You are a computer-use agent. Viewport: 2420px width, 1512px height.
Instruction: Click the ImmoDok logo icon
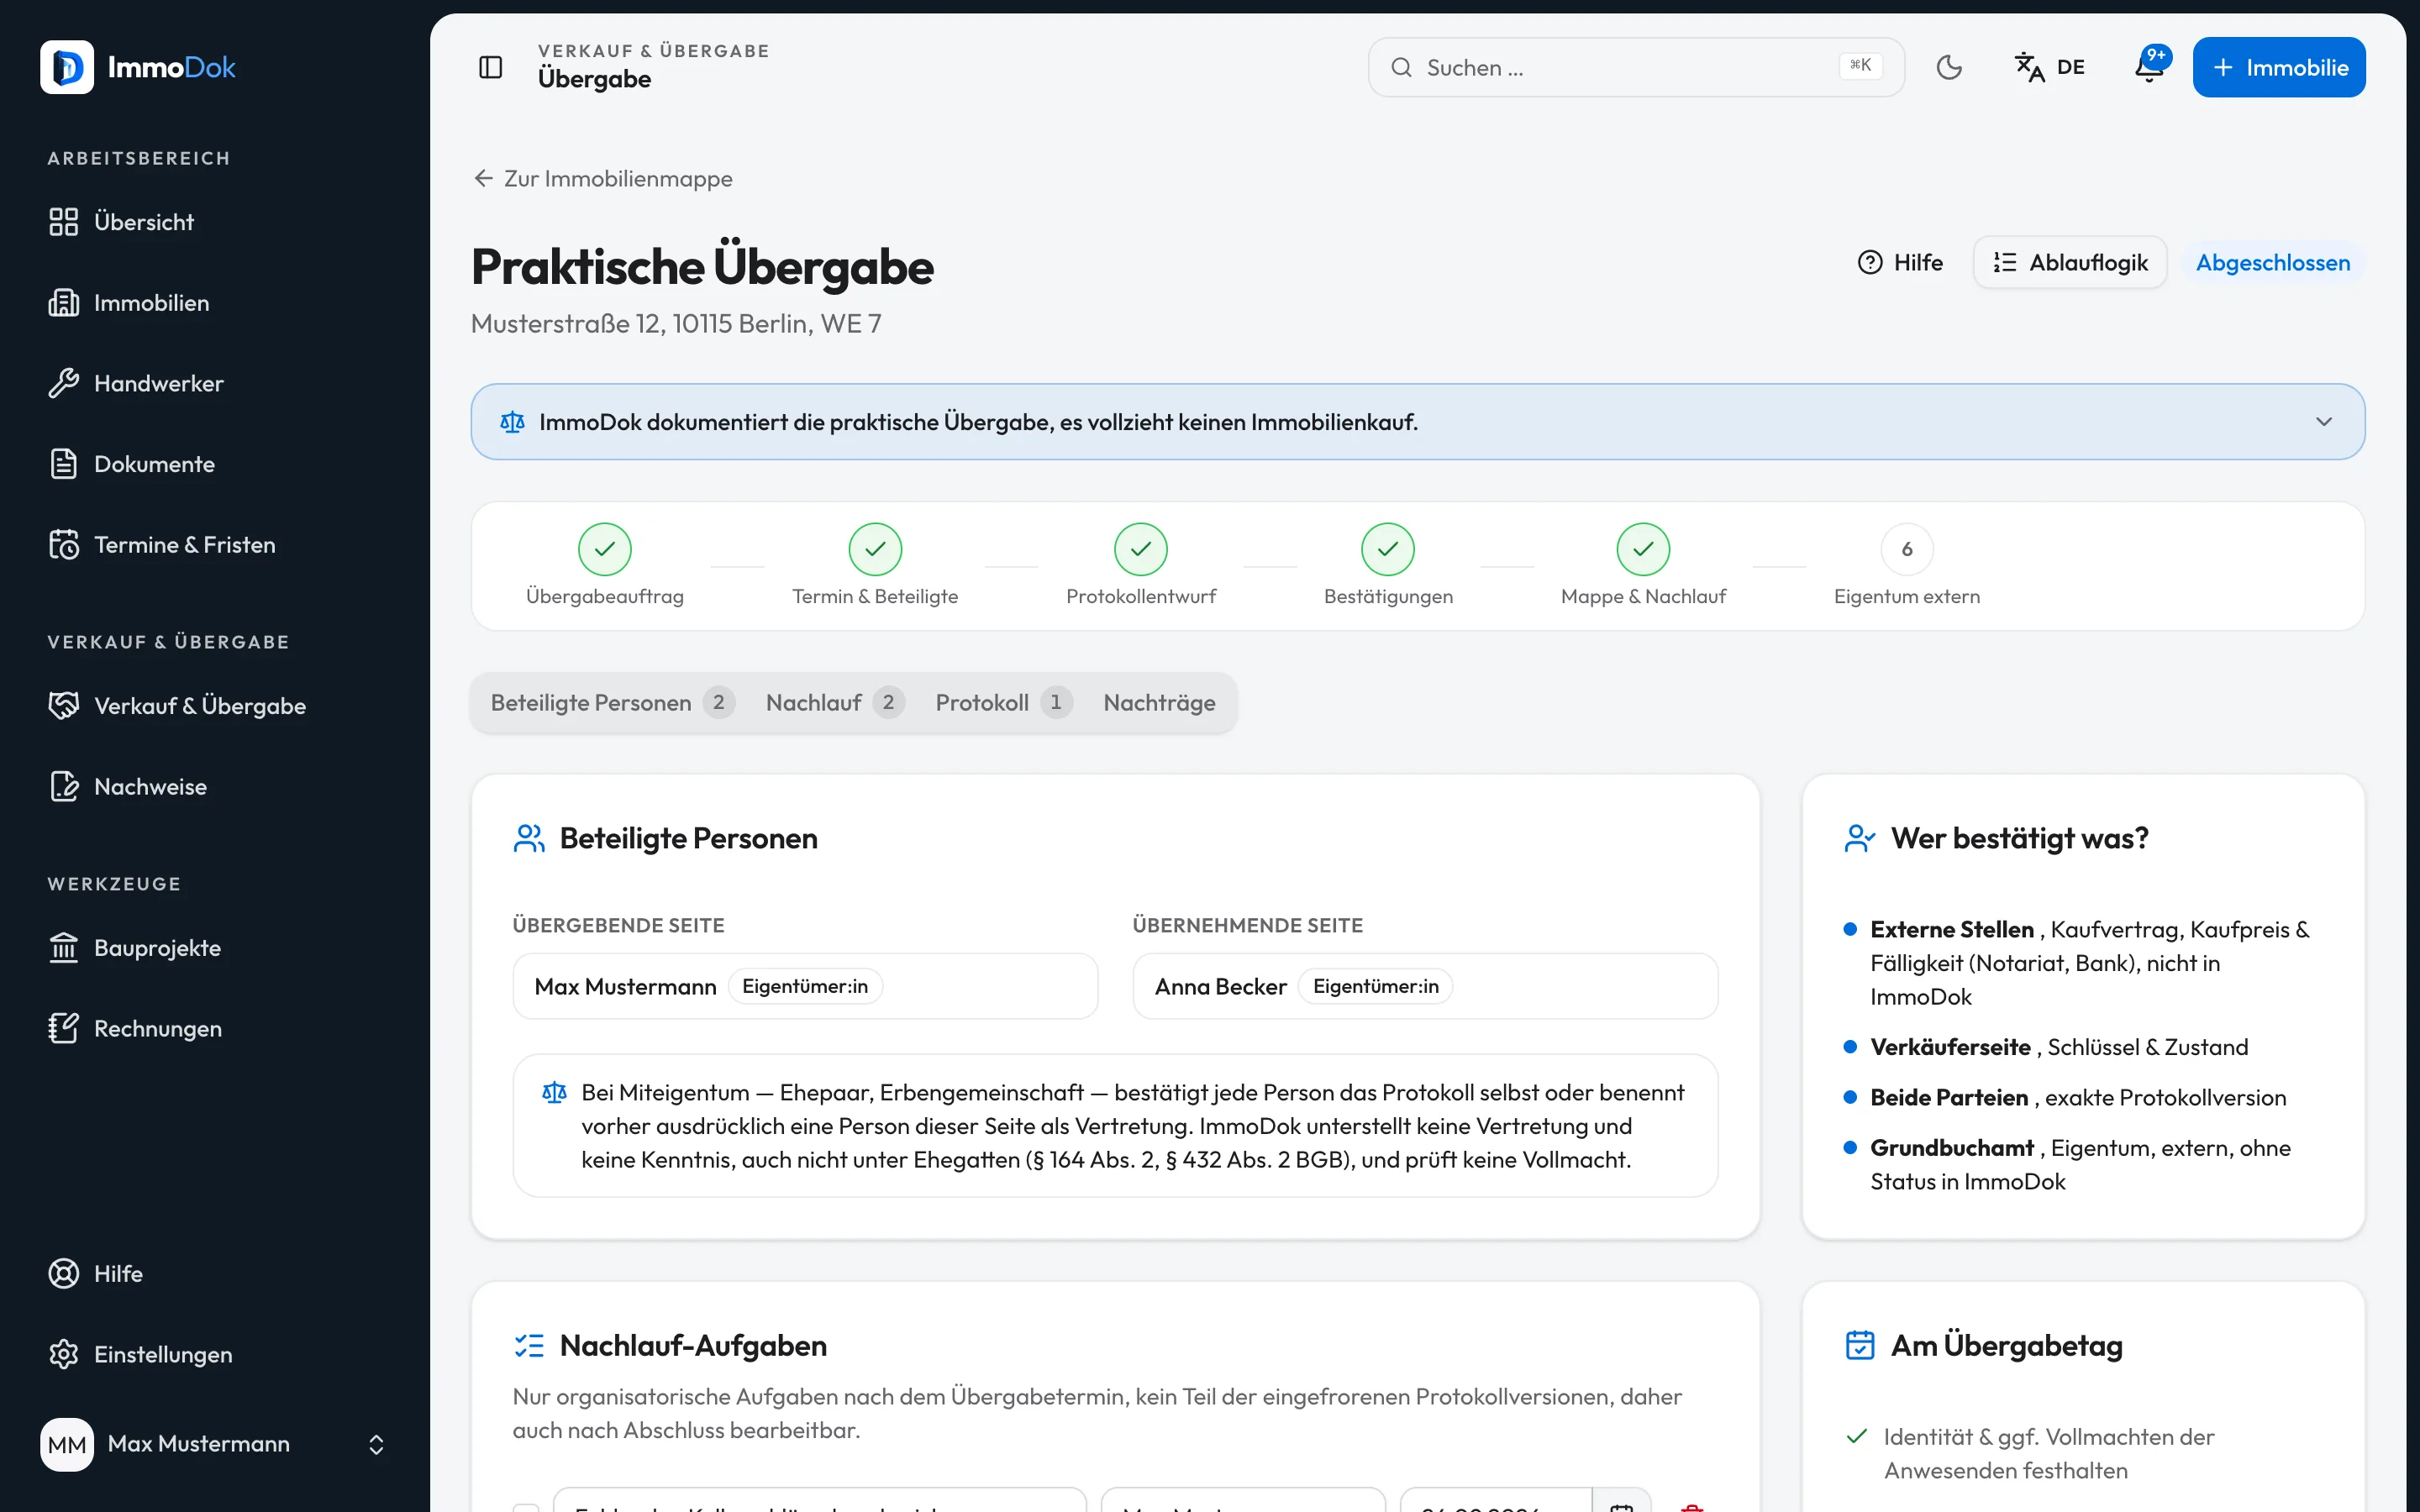(x=67, y=67)
